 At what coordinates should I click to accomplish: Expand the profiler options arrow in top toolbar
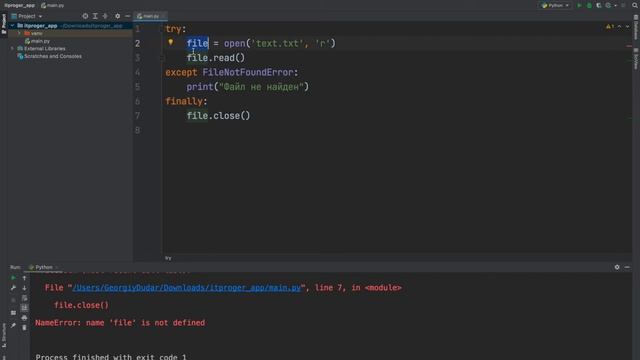[x=616, y=5]
